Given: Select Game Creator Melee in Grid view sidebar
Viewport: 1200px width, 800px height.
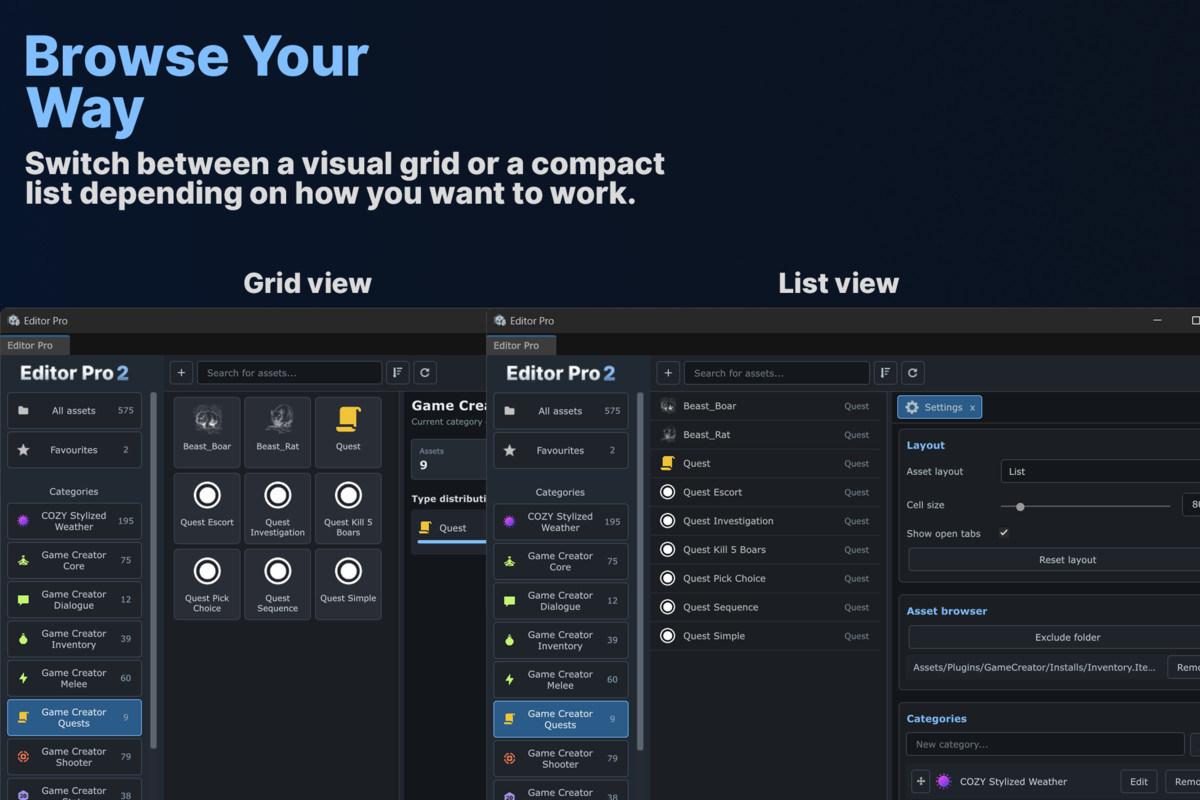Looking at the screenshot, I should point(74,678).
